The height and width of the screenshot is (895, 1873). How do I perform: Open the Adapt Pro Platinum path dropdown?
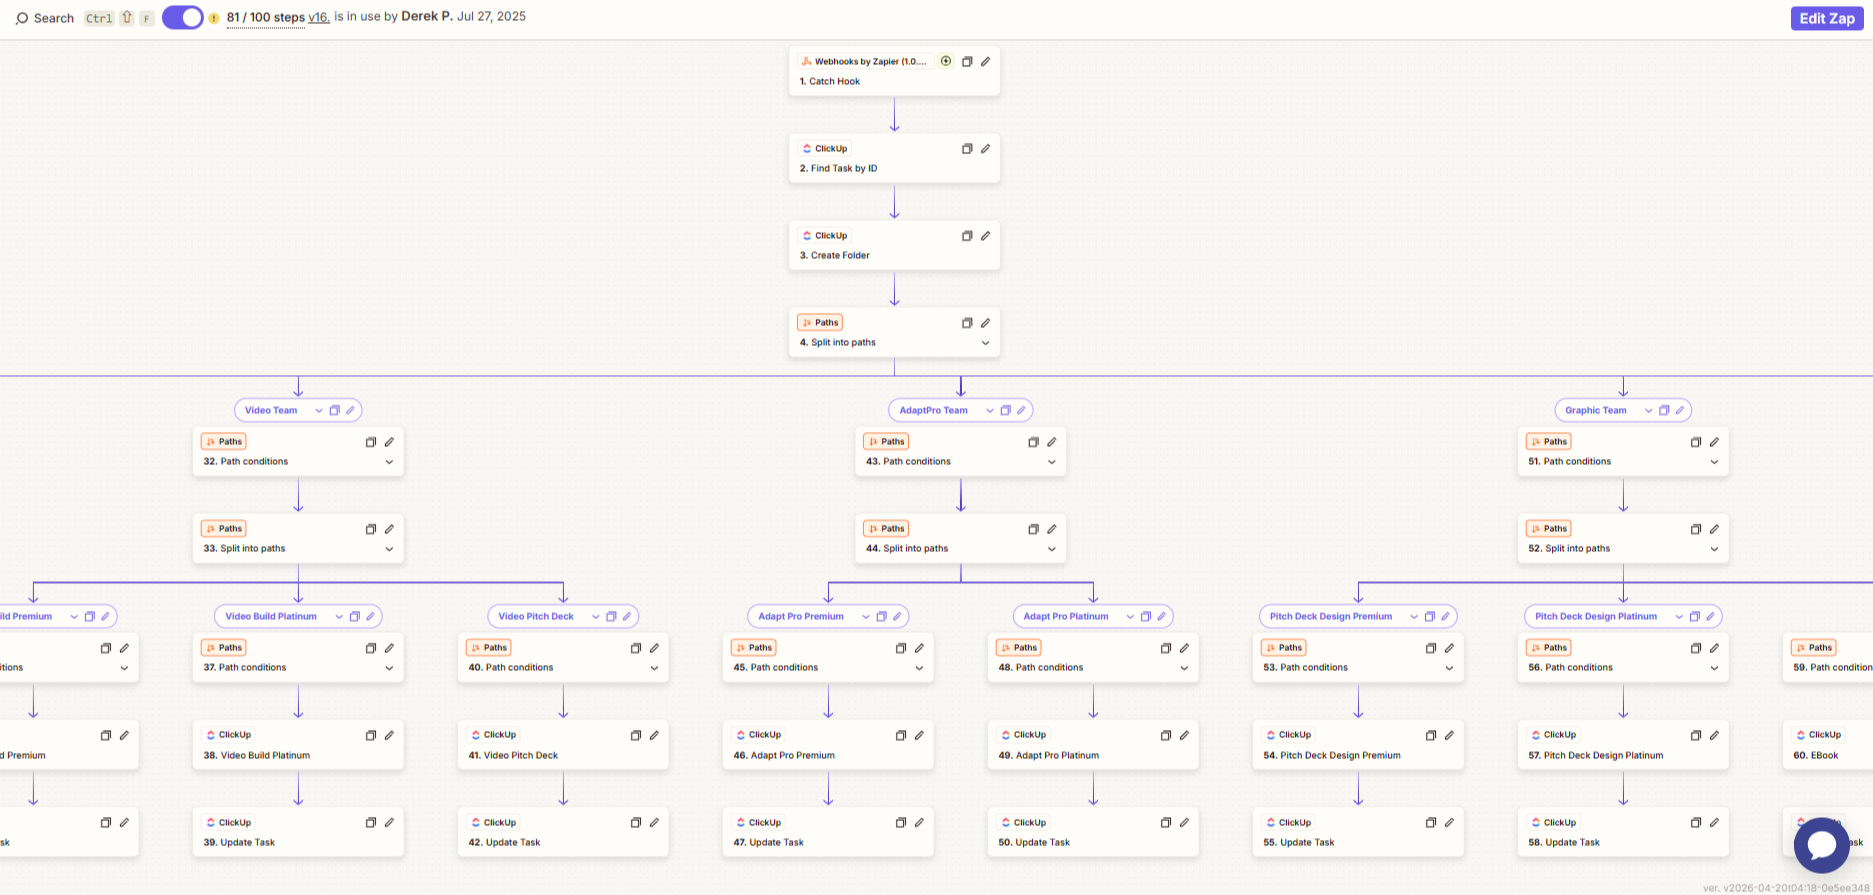click(1130, 616)
